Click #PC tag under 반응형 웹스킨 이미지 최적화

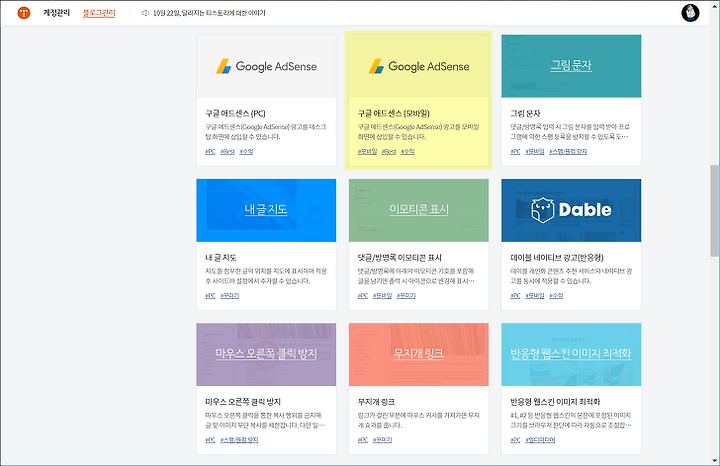pos(515,440)
